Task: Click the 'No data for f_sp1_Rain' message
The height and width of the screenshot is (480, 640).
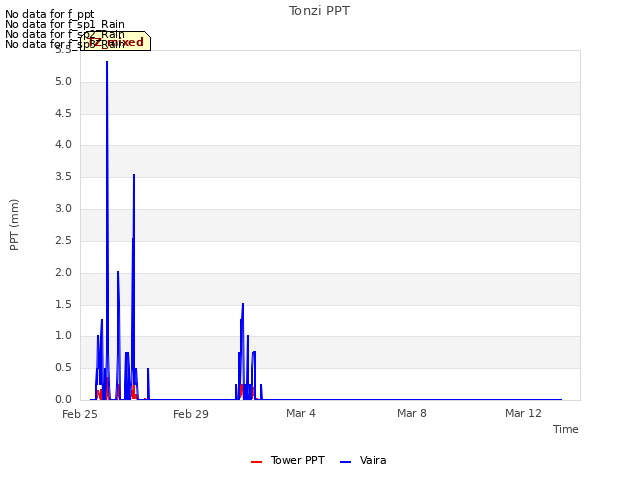Action: (65, 24)
